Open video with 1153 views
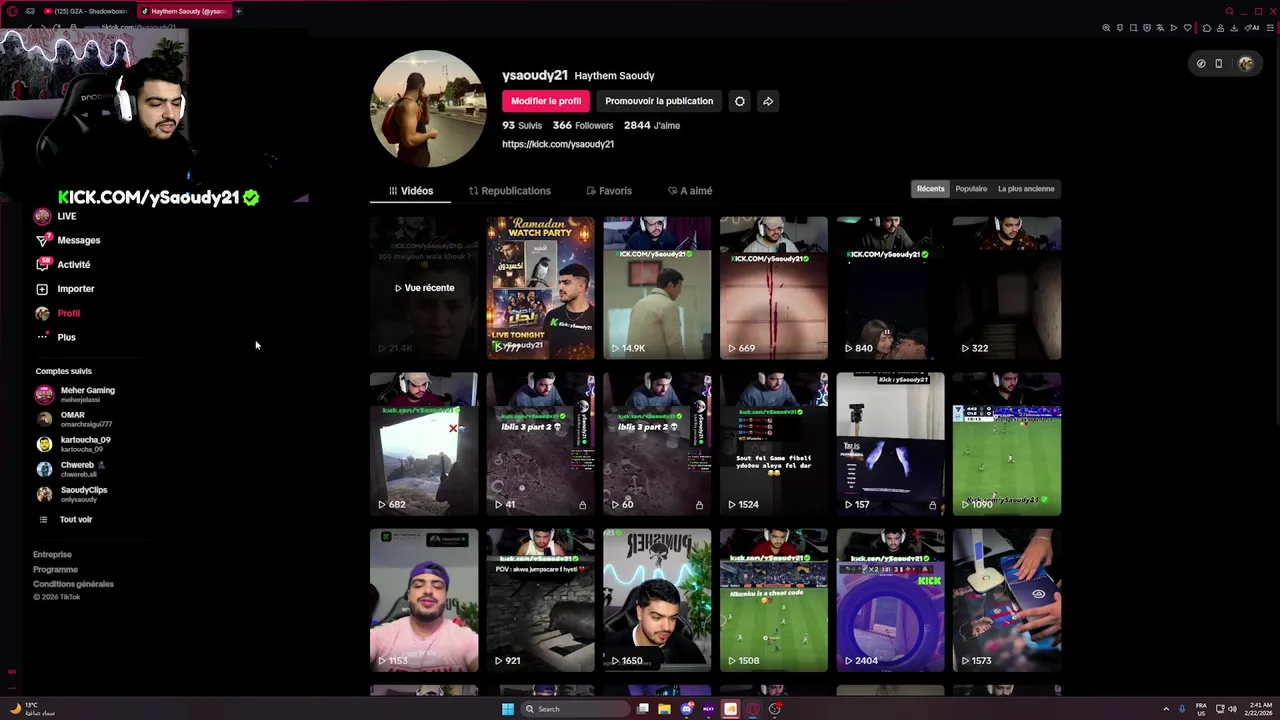This screenshot has width=1280, height=720. tap(424, 600)
